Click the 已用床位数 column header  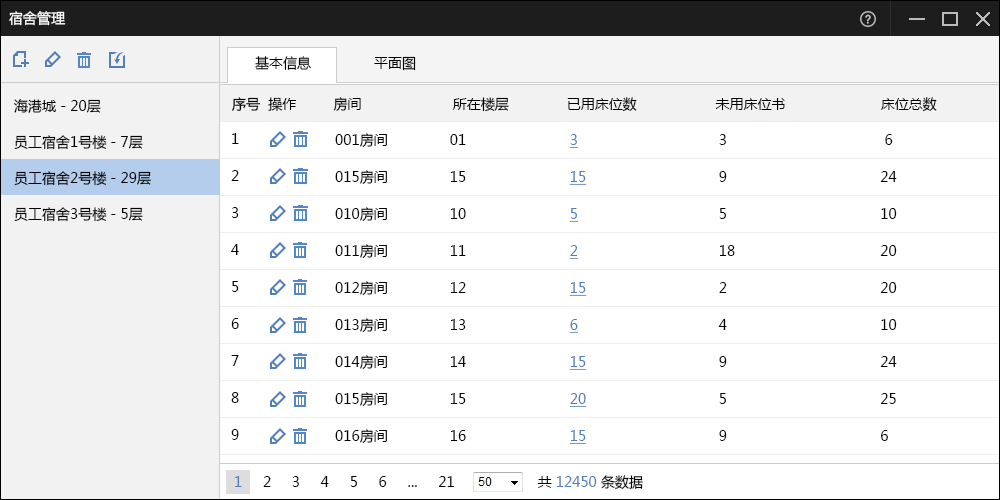602,104
